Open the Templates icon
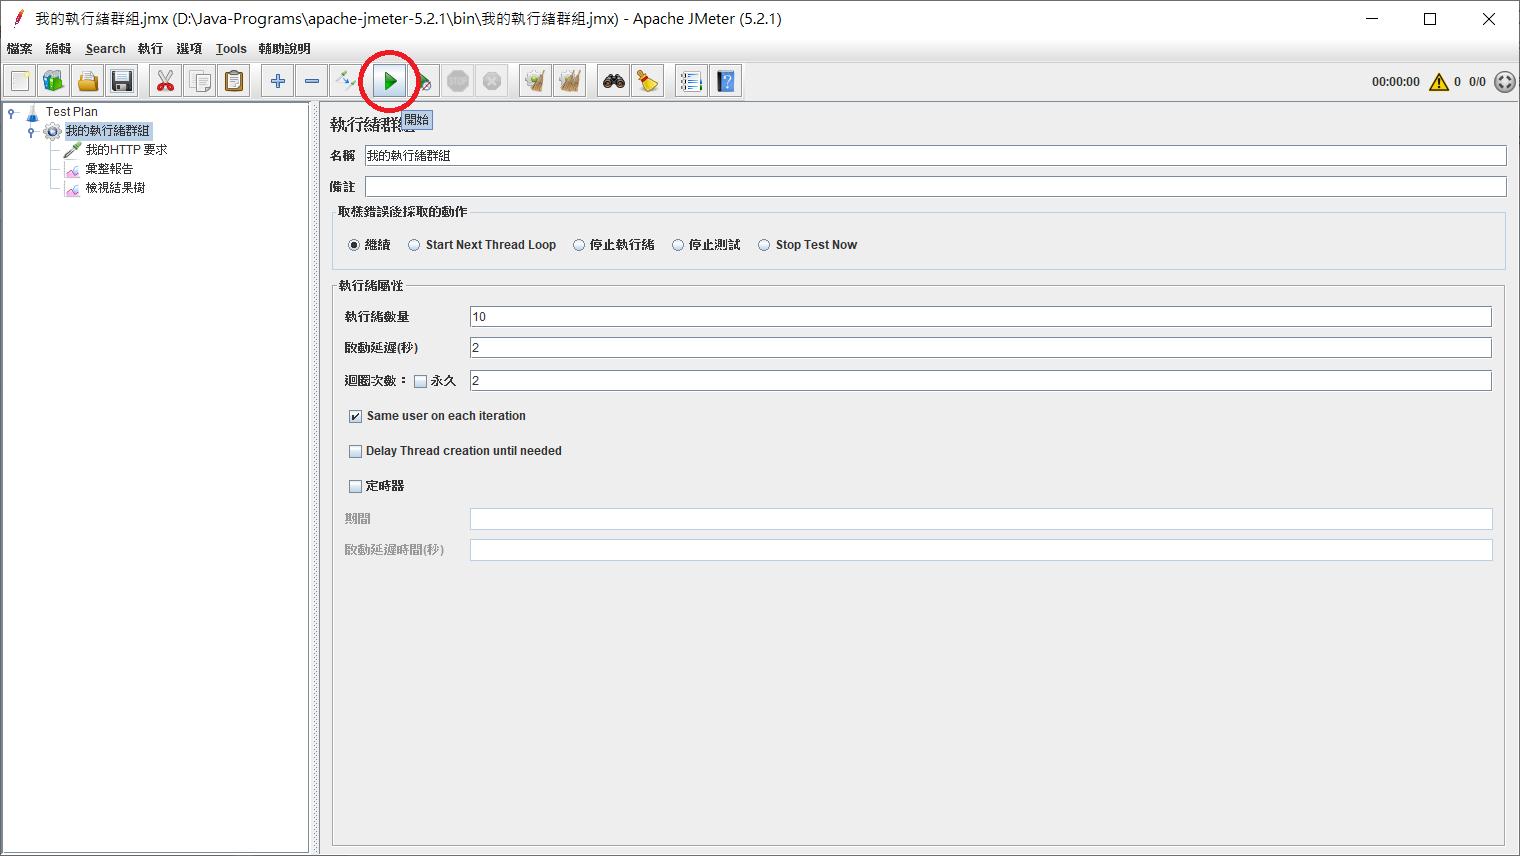Image resolution: width=1520 pixels, height=856 pixels. point(54,81)
